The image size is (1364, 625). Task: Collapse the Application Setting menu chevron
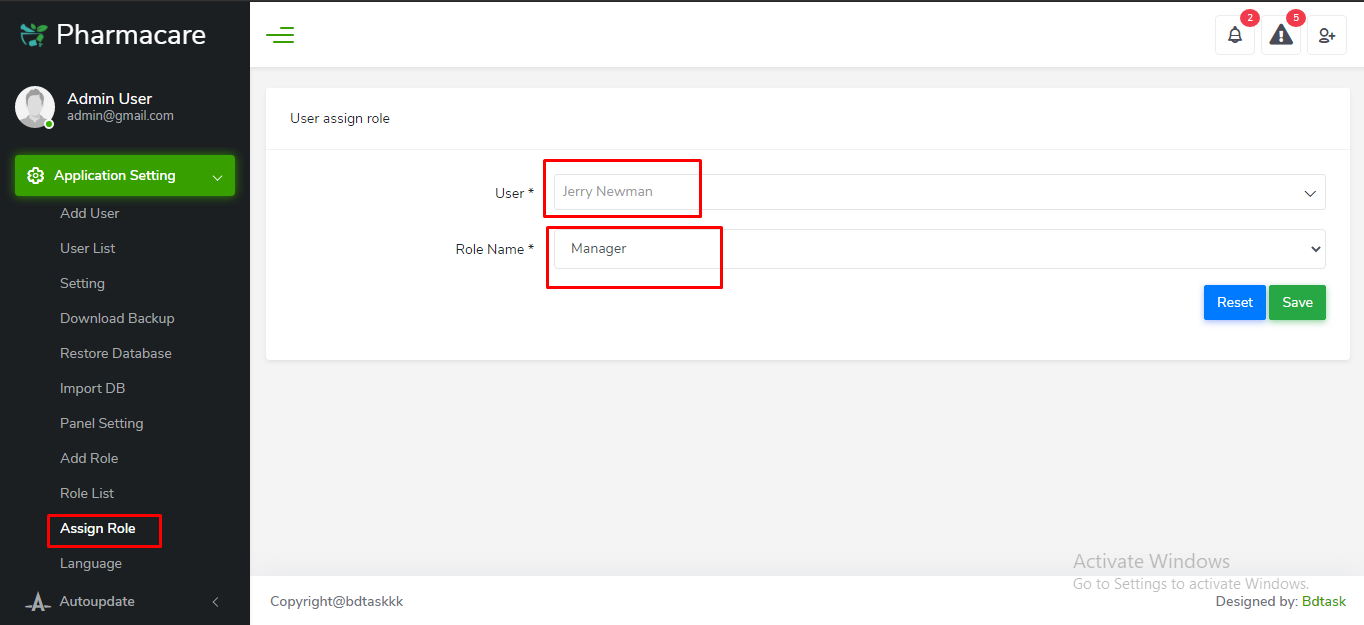[x=217, y=178]
